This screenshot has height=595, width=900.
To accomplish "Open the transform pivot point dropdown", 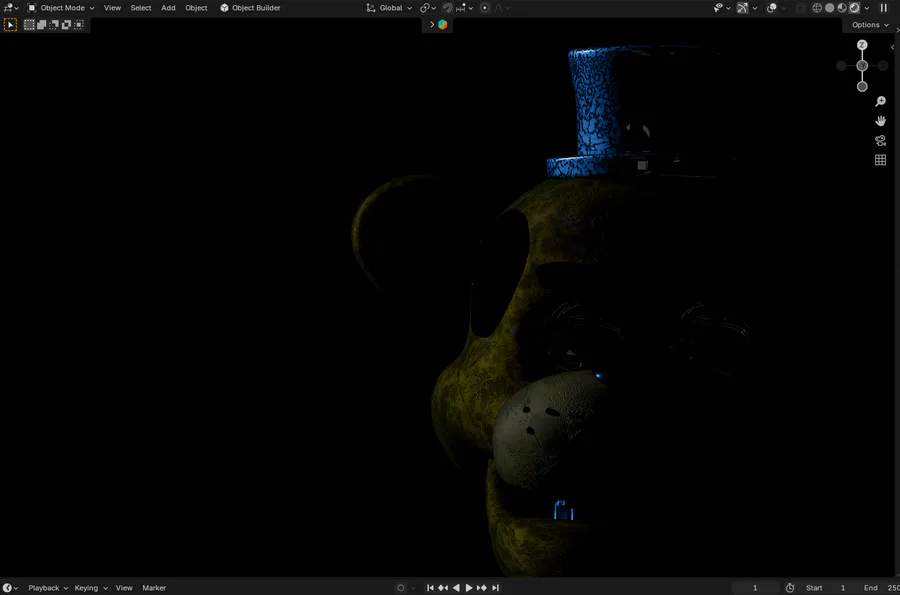I will [x=428, y=7].
